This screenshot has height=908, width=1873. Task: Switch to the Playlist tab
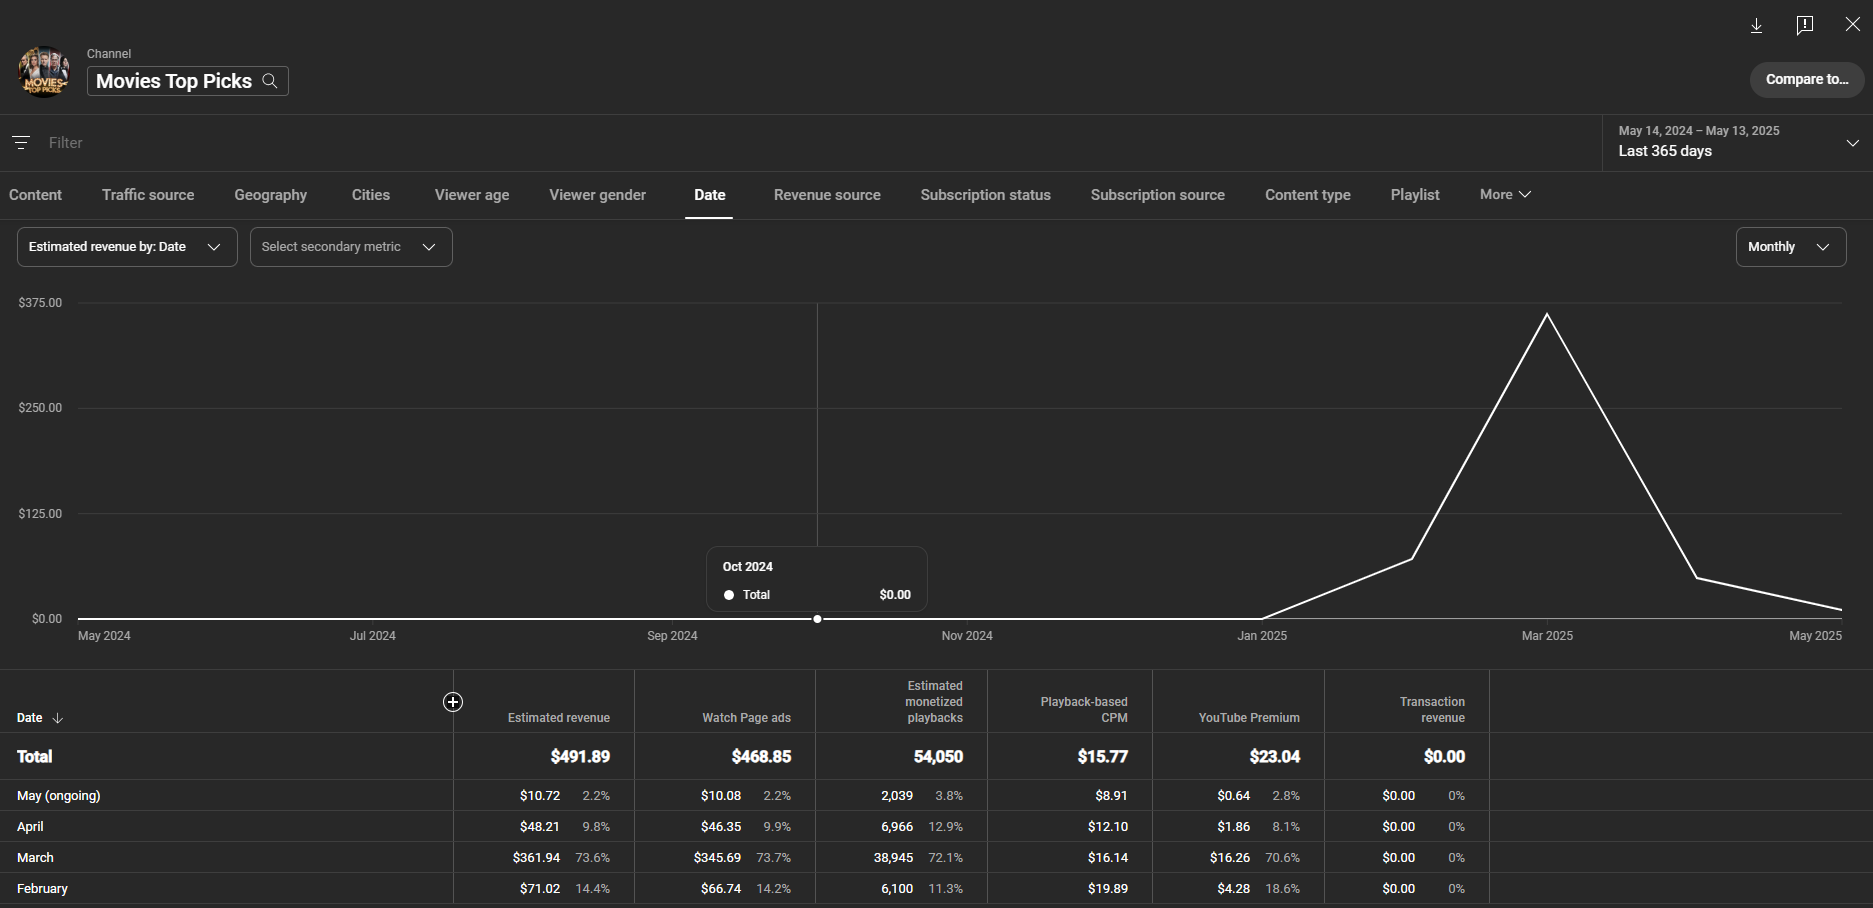click(x=1415, y=195)
